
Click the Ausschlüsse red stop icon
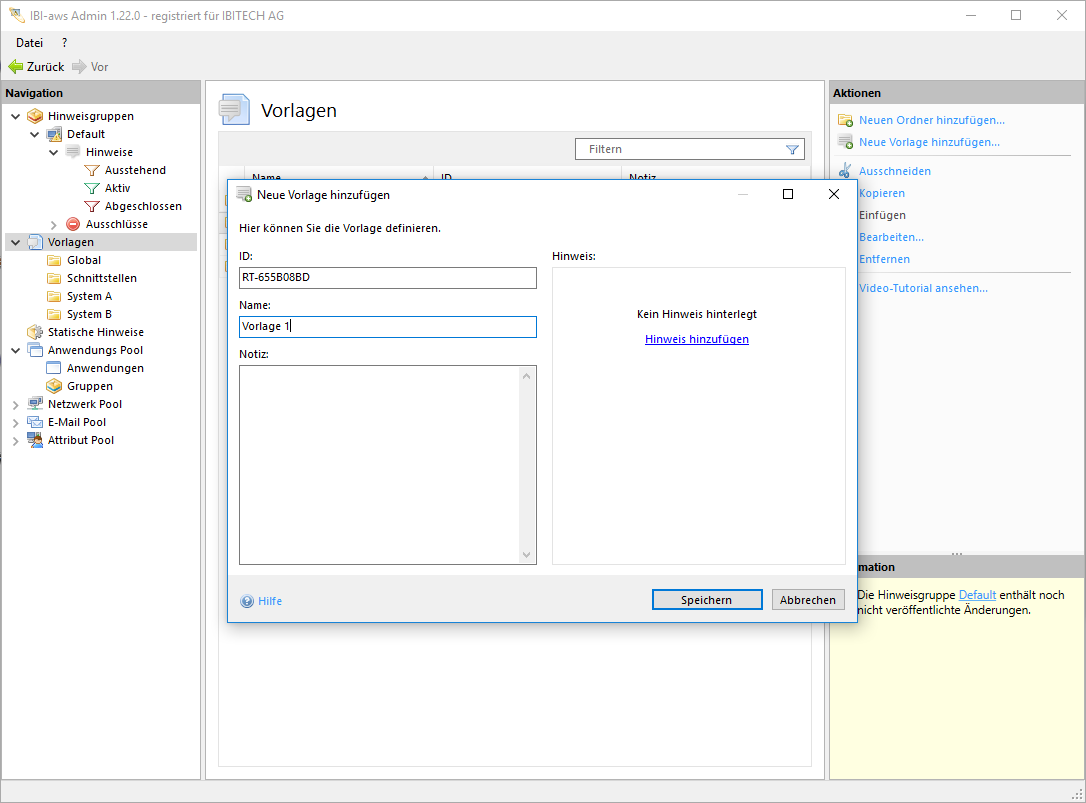point(73,225)
